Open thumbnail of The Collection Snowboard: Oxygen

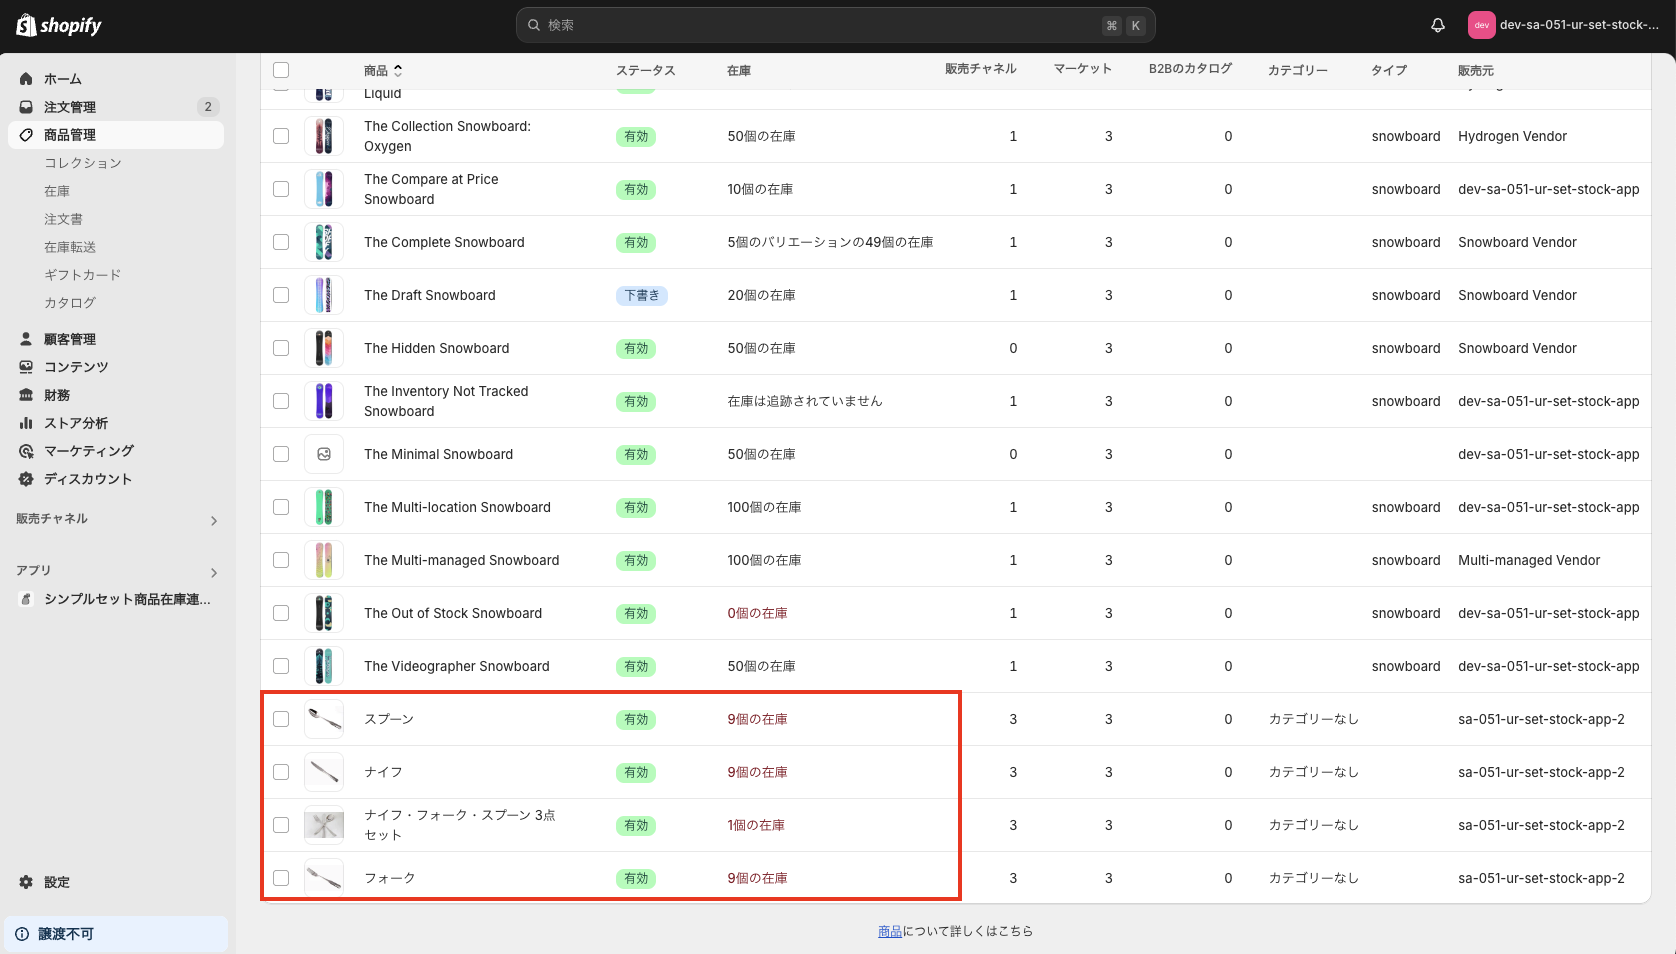(x=324, y=136)
